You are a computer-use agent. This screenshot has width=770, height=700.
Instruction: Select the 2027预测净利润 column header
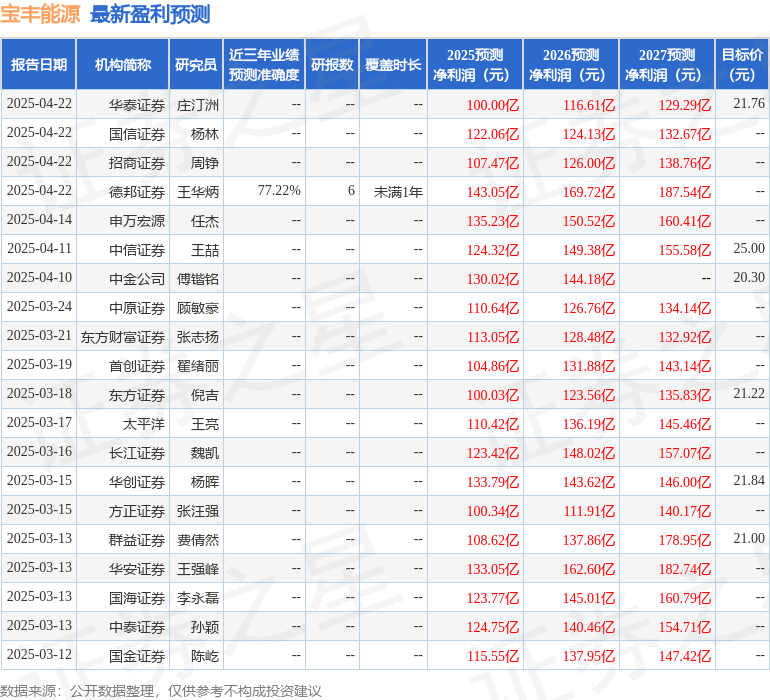tap(666, 65)
